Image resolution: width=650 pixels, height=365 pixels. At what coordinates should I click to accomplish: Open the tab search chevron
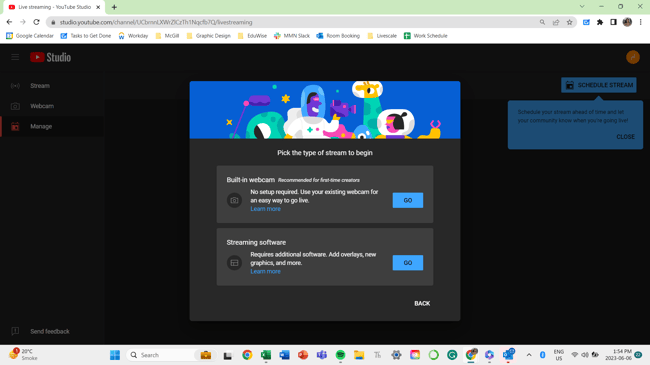pos(582,7)
